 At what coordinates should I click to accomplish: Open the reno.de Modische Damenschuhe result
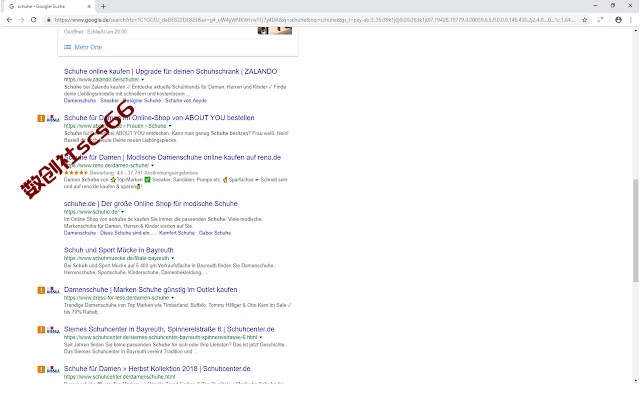click(172, 157)
